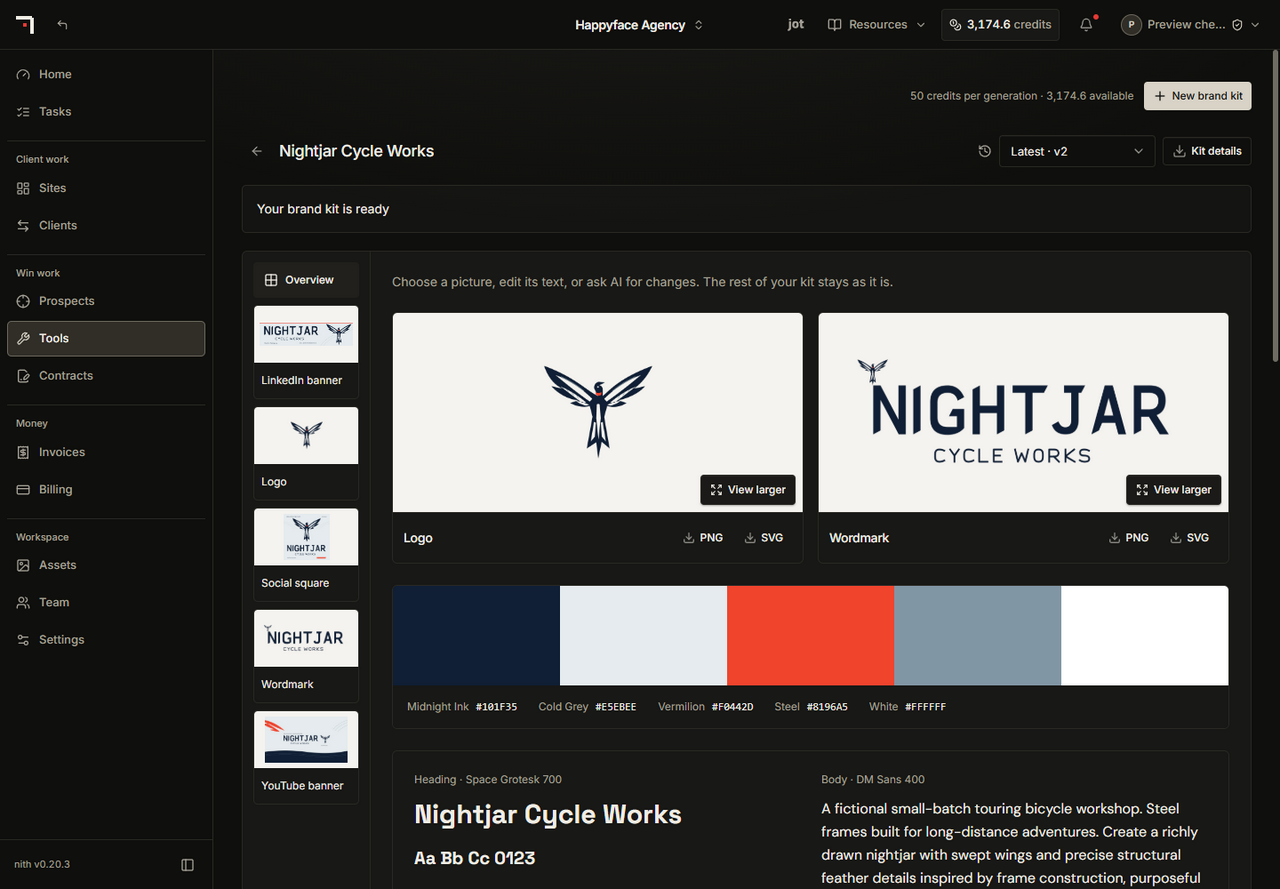Select the Overview tab
Image resolution: width=1280 pixels, height=889 pixels.
(x=306, y=280)
